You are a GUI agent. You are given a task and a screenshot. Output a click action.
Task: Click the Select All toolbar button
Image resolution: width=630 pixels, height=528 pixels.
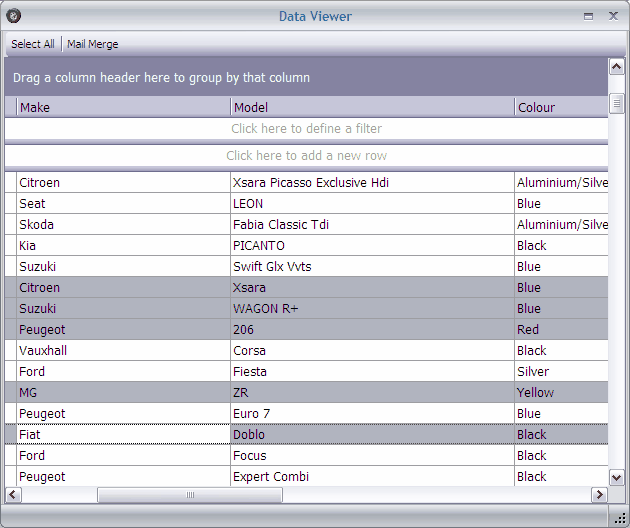click(x=33, y=44)
